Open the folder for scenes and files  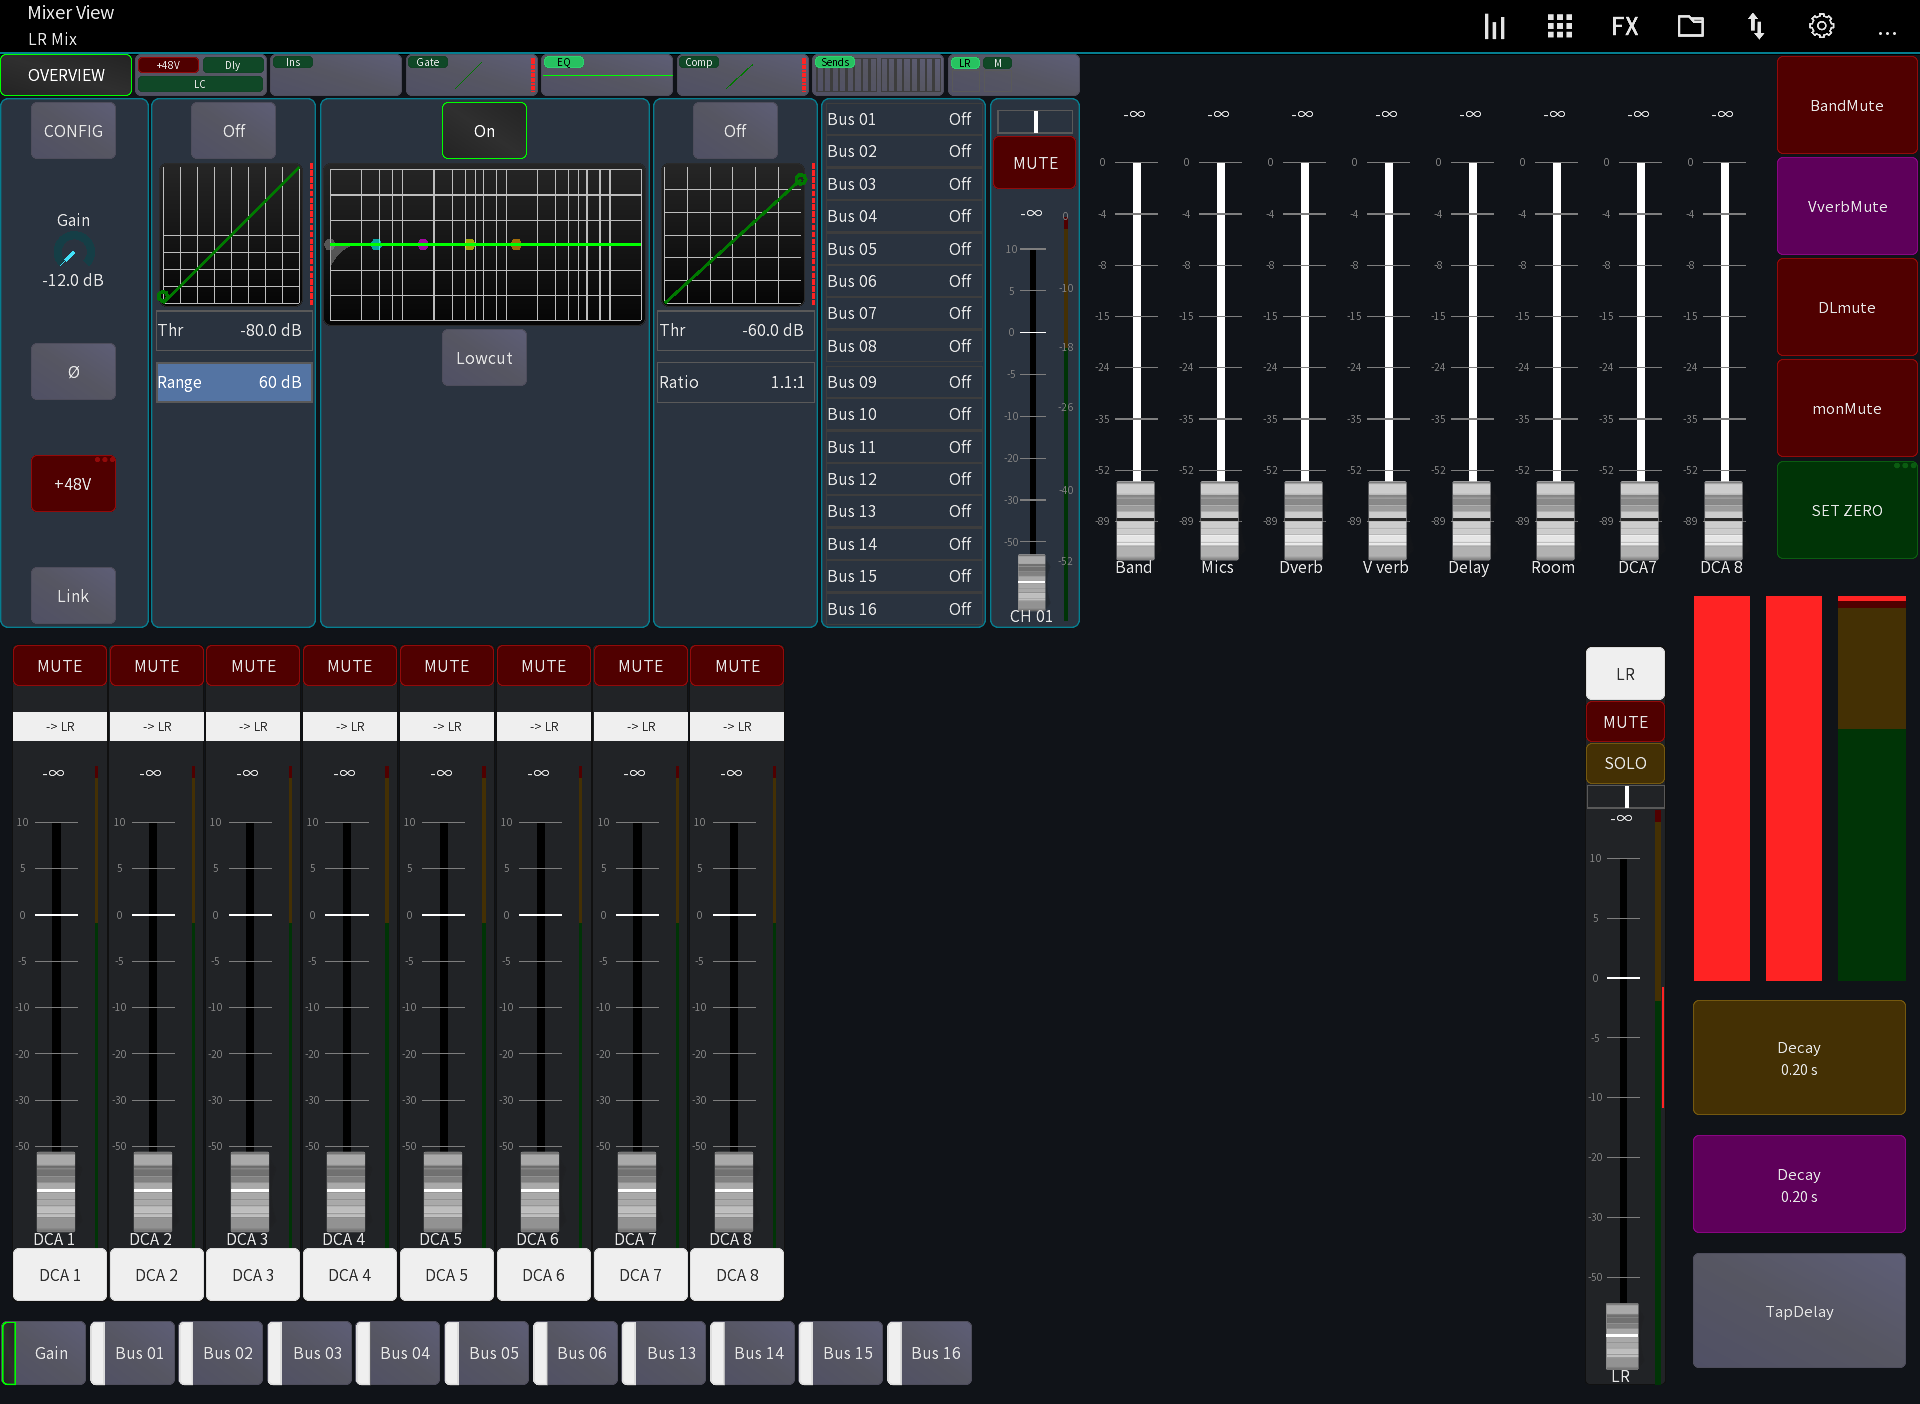[x=1691, y=26]
